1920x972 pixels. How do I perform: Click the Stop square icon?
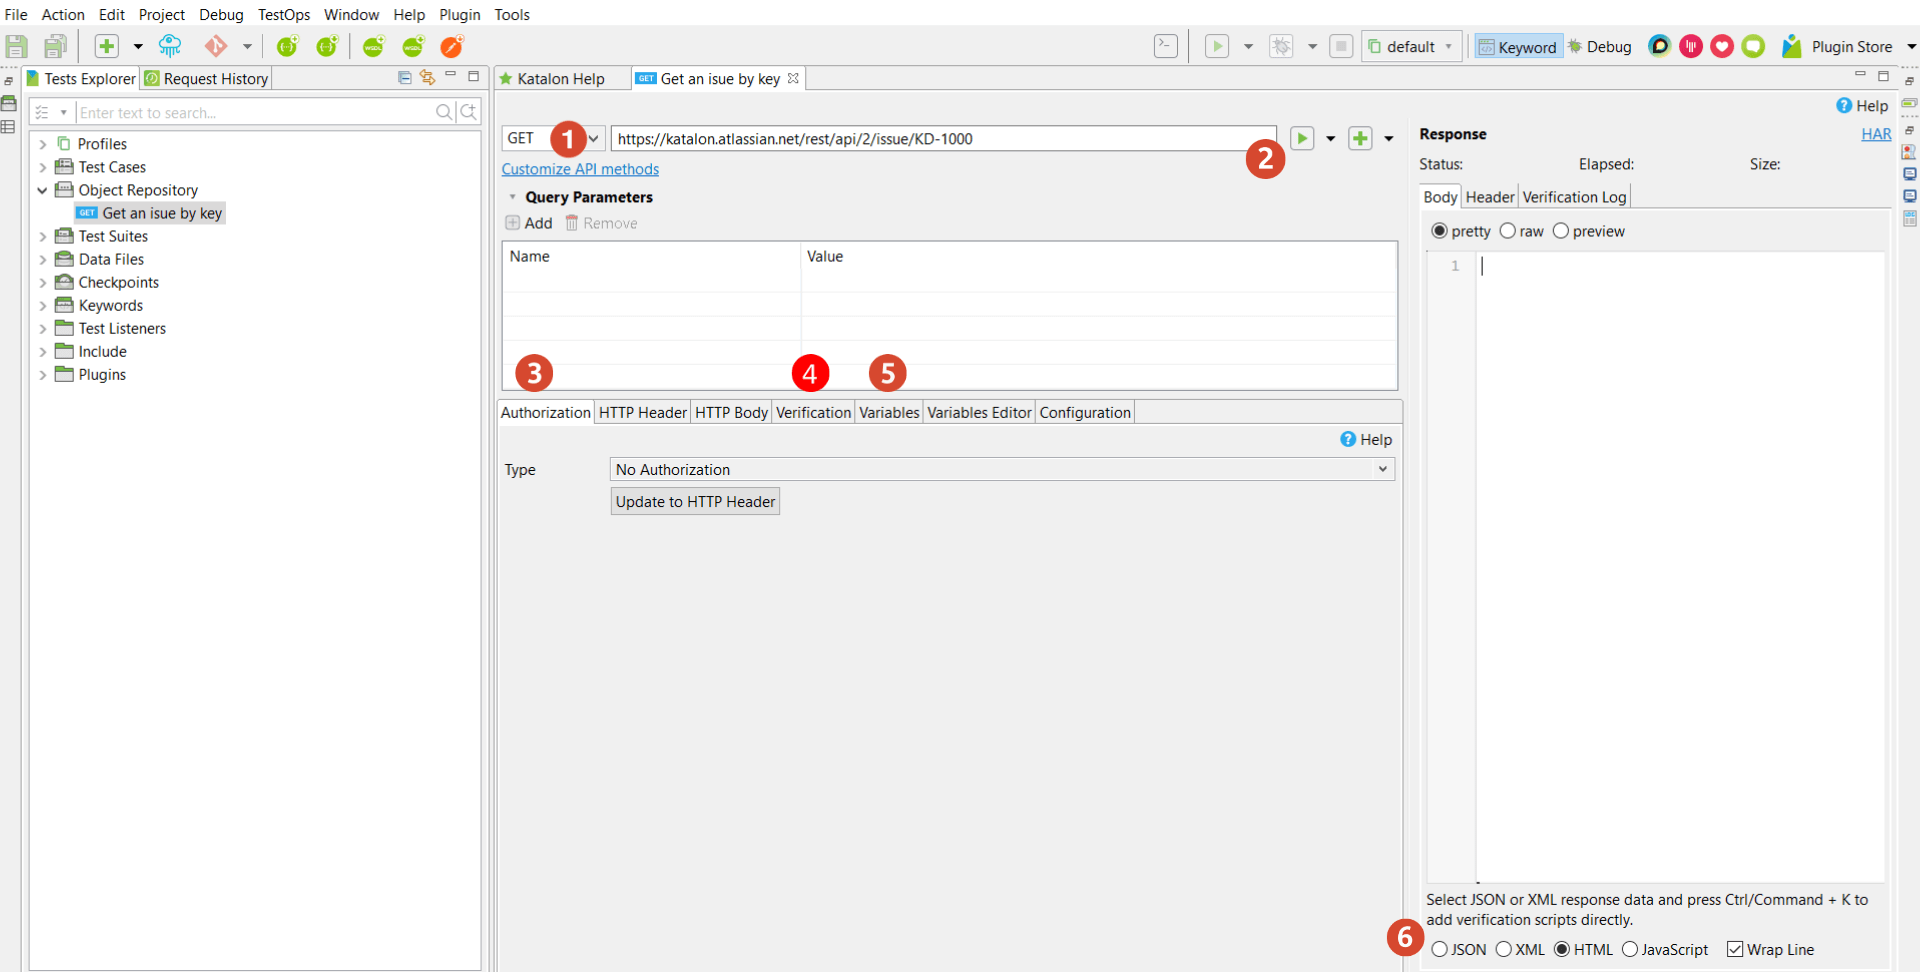pos(1342,46)
